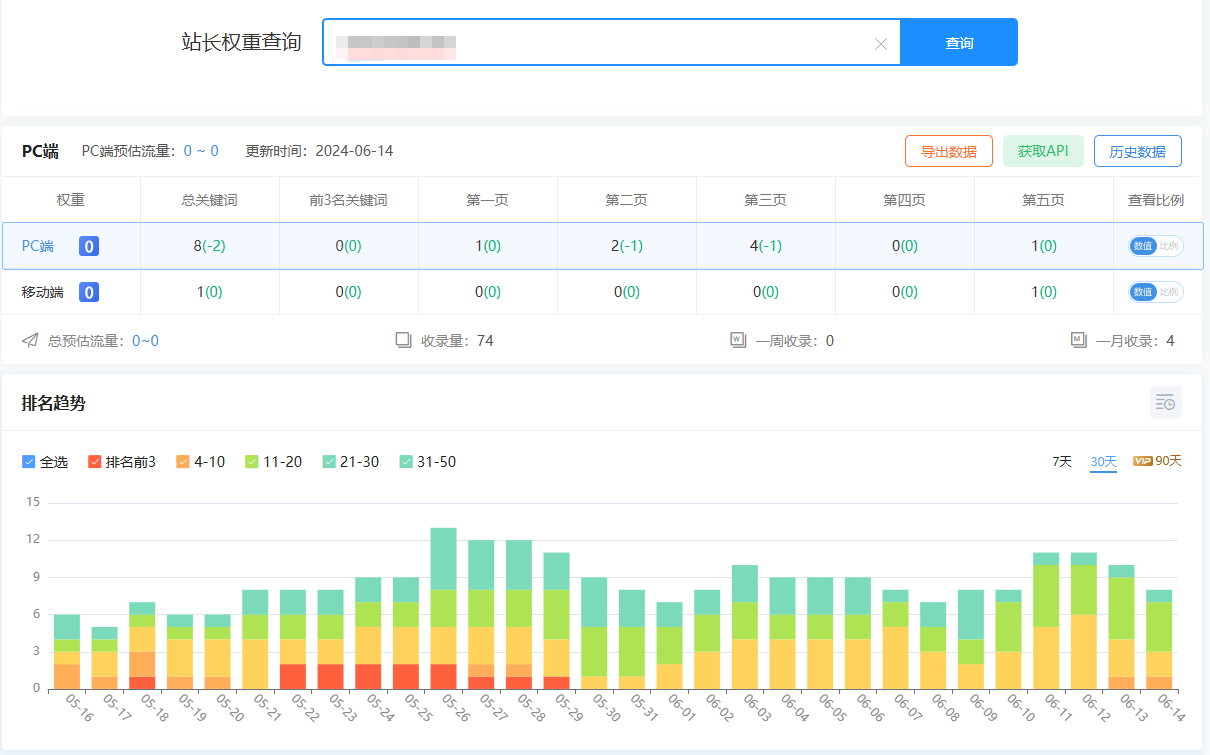
Task: Clear the search field with the X icon
Action: 881,43
